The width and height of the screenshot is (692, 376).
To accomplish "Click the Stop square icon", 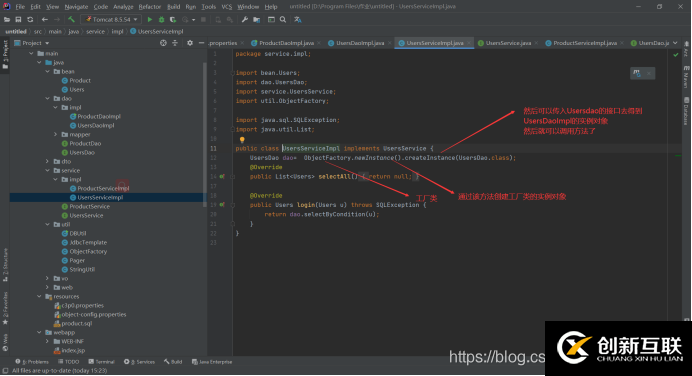I will coord(203,19).
